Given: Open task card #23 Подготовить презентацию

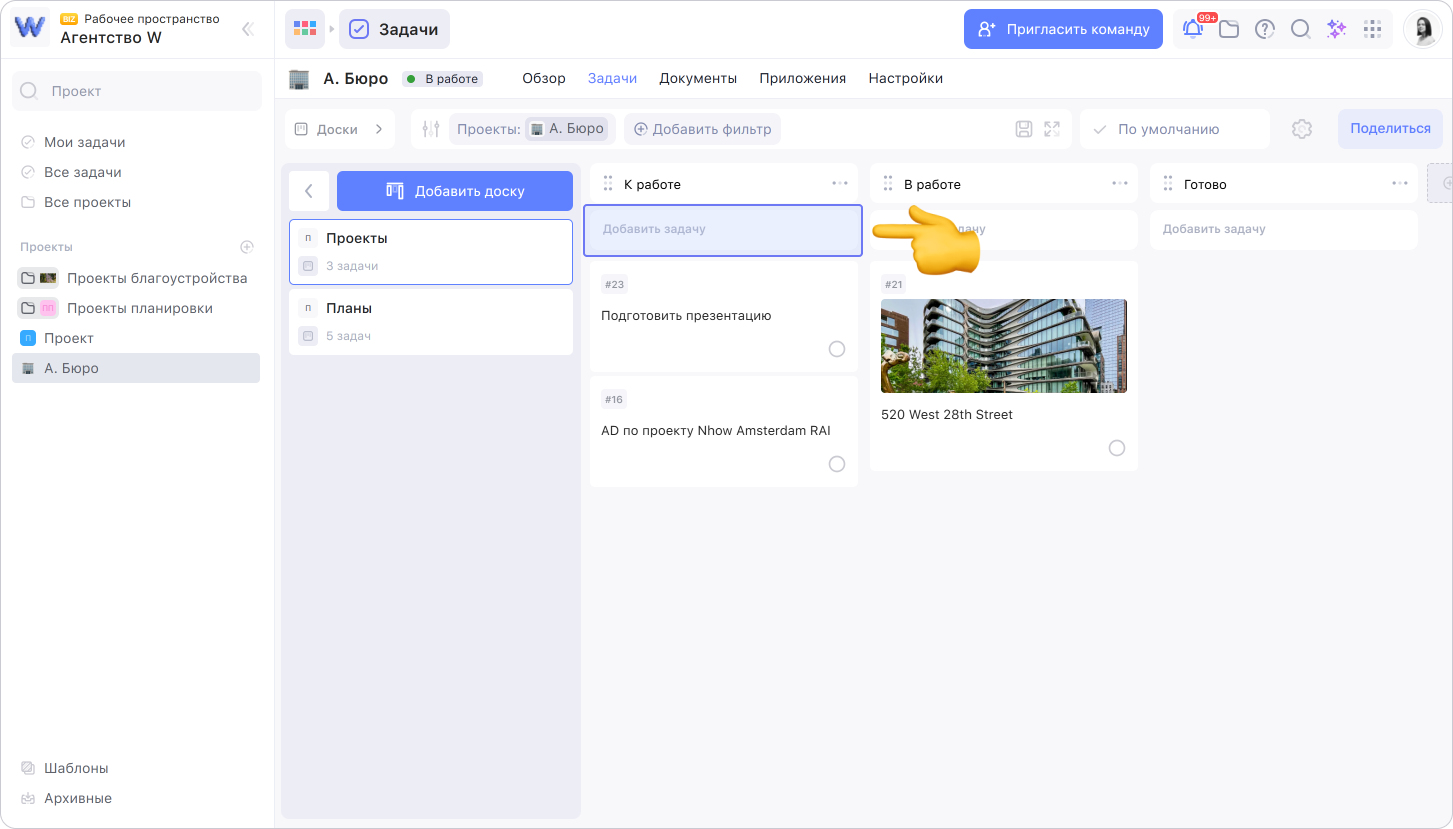Looking at the screenshot, I should coord(724,317).
